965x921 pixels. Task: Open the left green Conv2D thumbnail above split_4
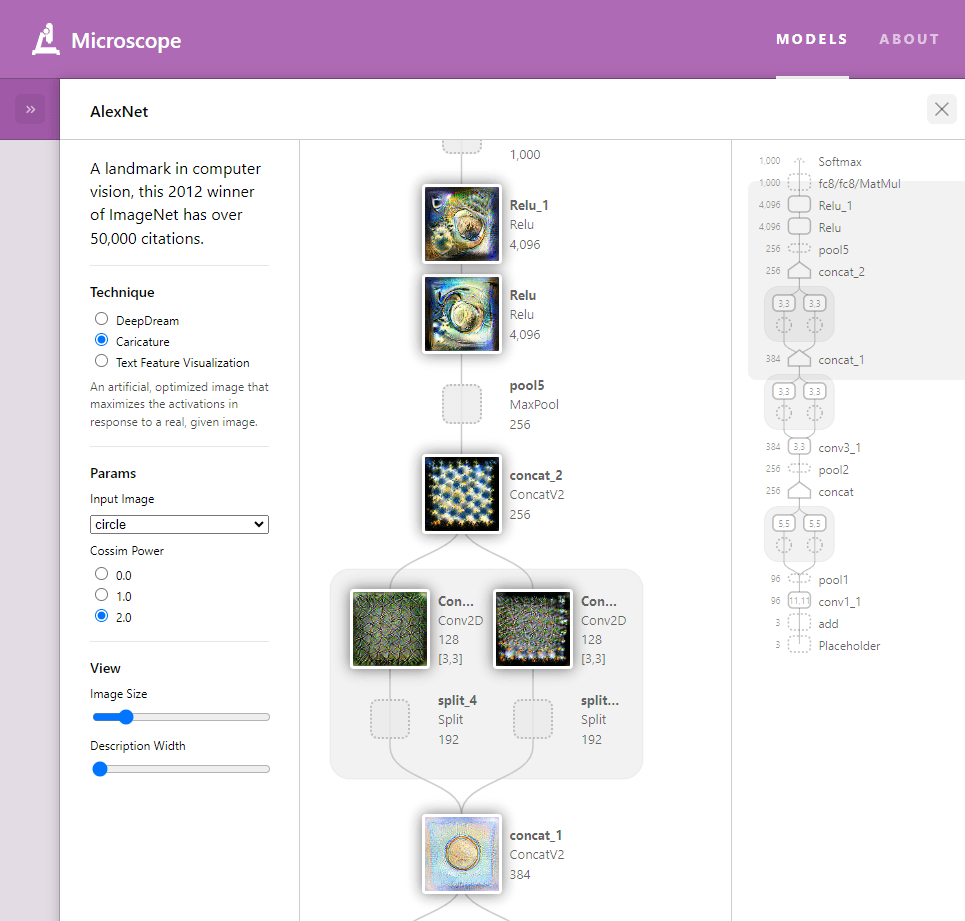tap(390, 629)
